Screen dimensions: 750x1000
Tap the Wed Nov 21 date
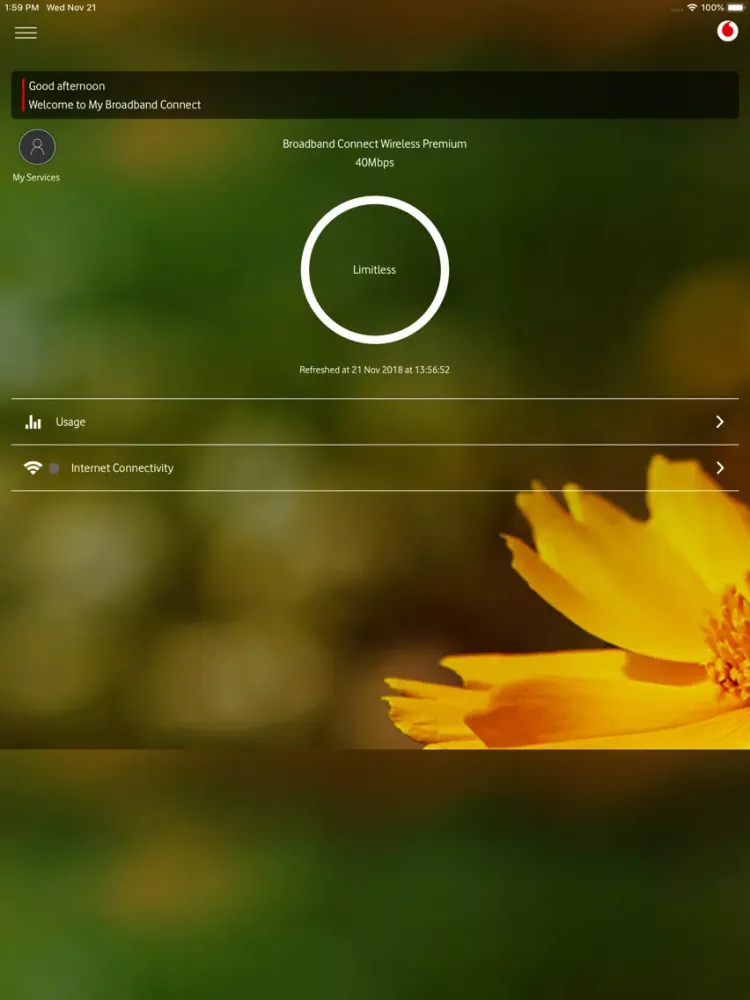pyautogui.click(x=71, y=8)
